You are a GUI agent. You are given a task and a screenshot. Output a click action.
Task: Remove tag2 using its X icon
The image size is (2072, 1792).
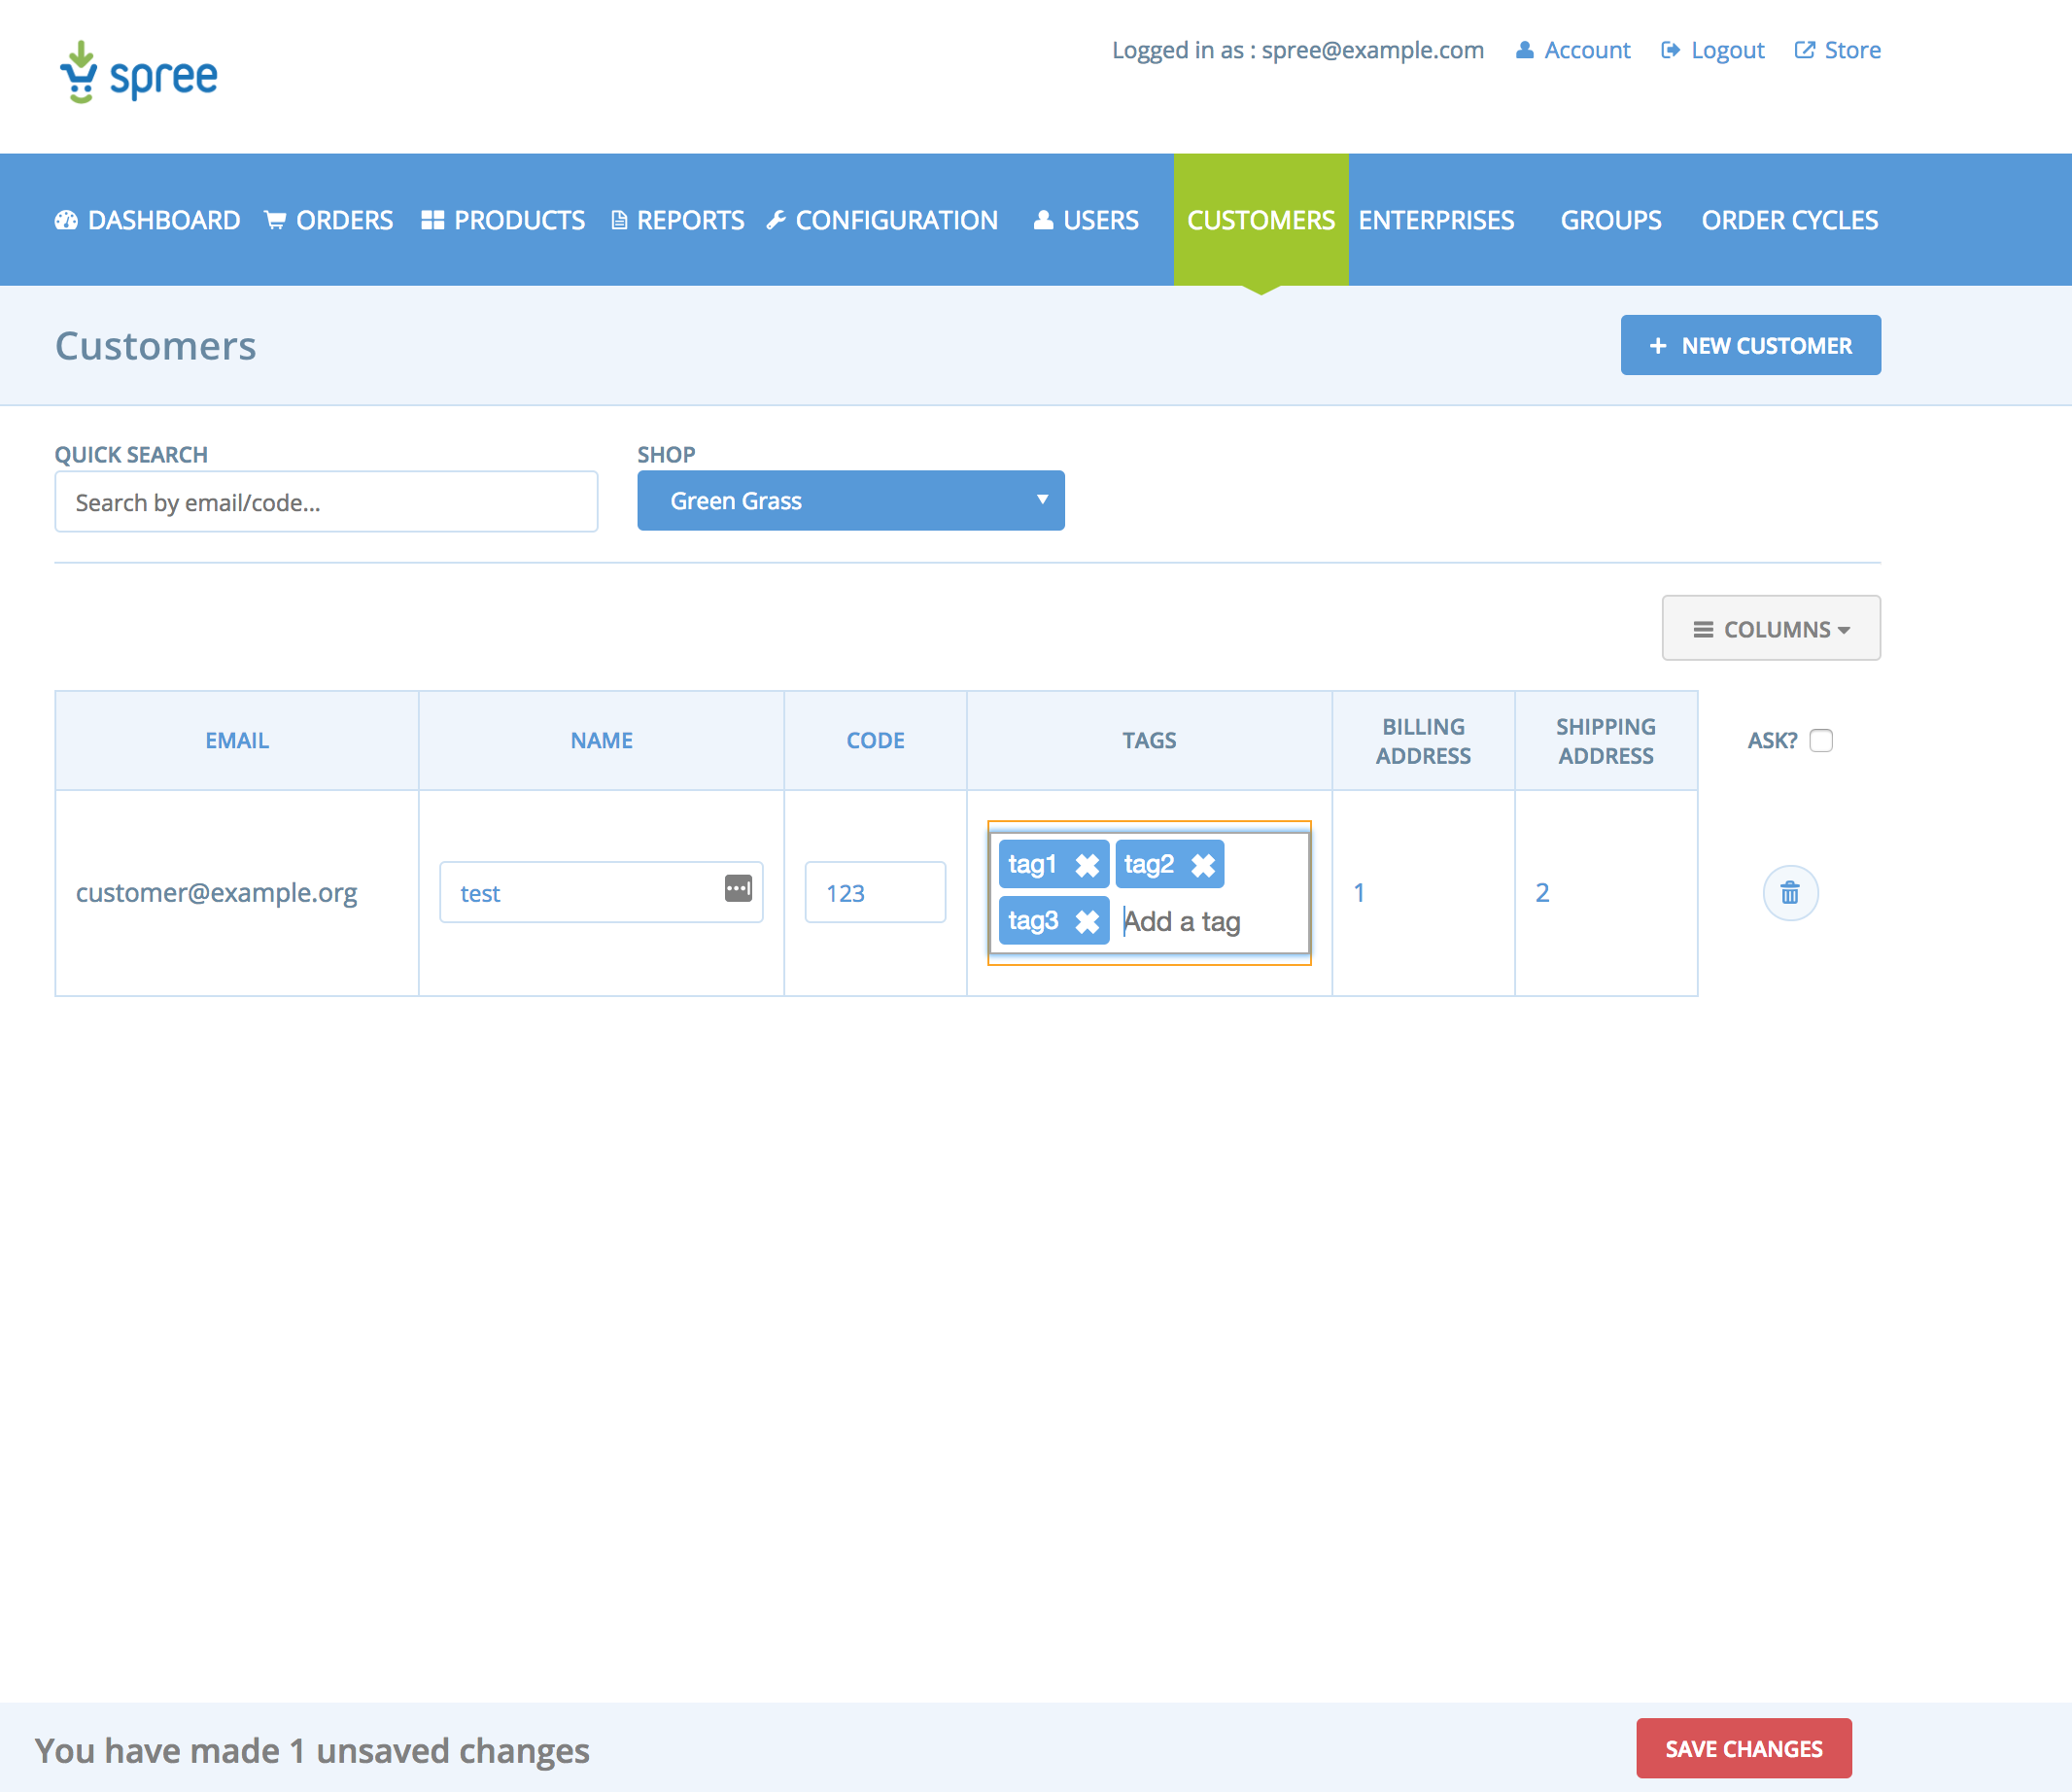[1202, 865]
